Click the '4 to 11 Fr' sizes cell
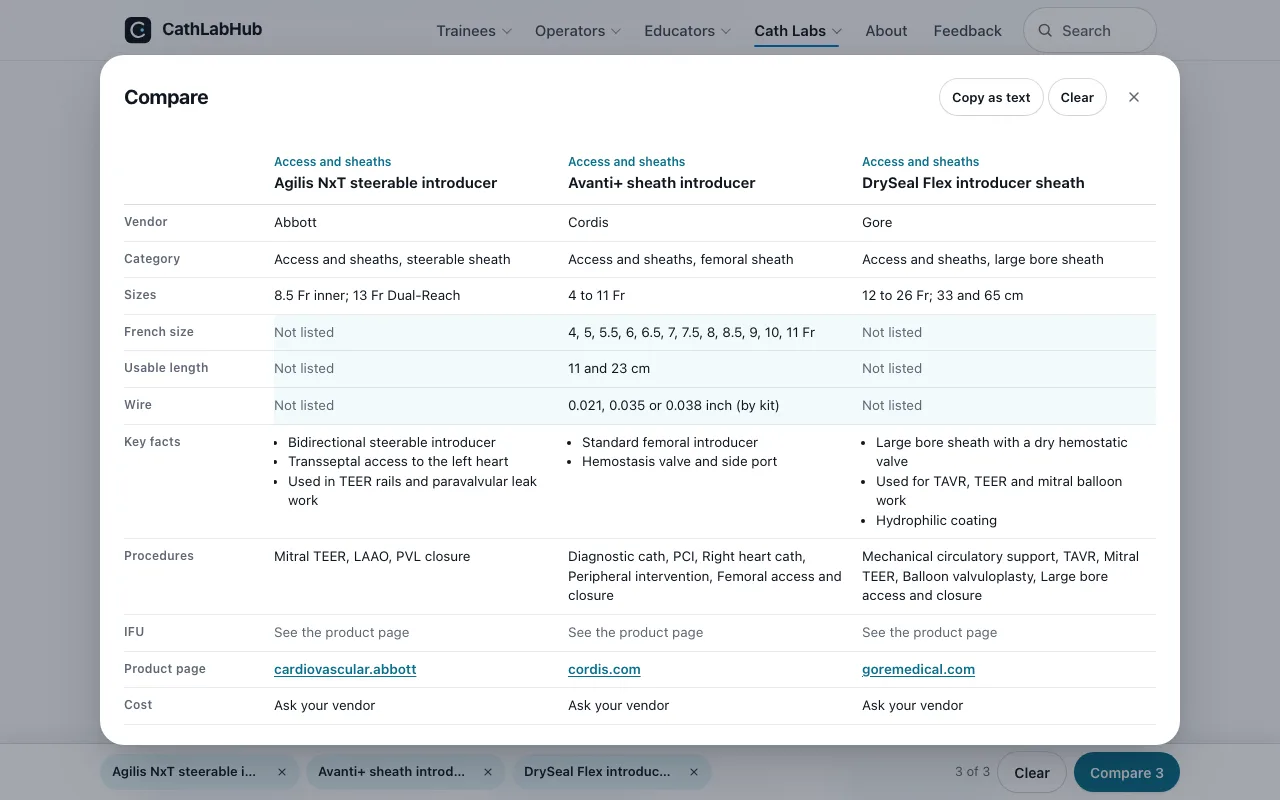The image size is (1280, 800). [x=597, y=295]
